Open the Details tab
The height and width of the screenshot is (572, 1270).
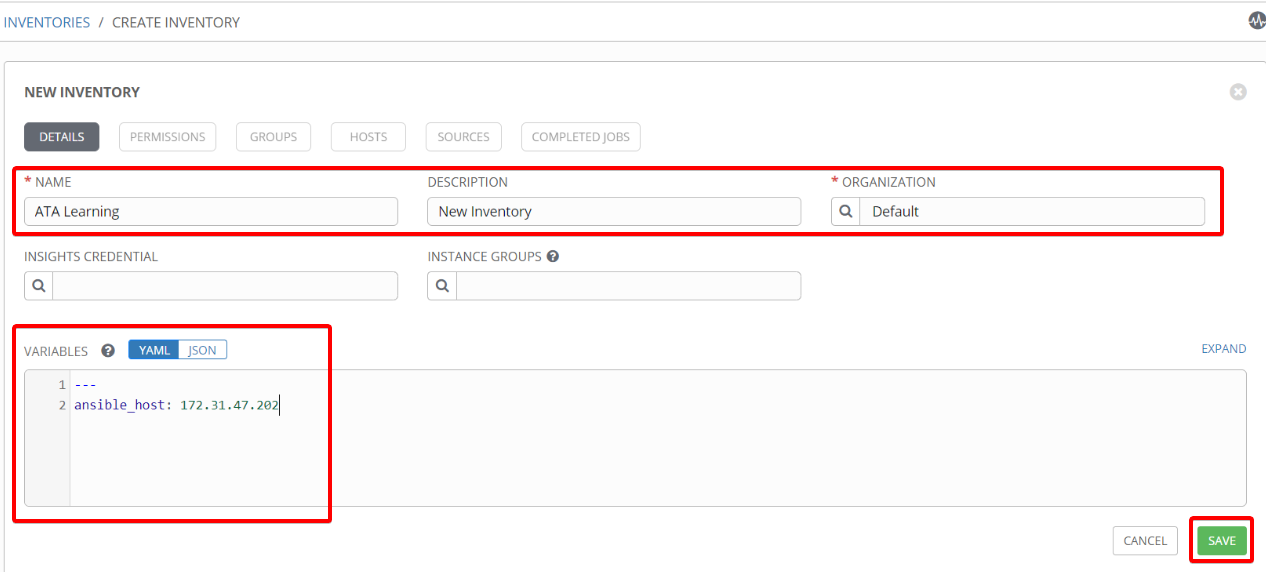coord(62,137)
